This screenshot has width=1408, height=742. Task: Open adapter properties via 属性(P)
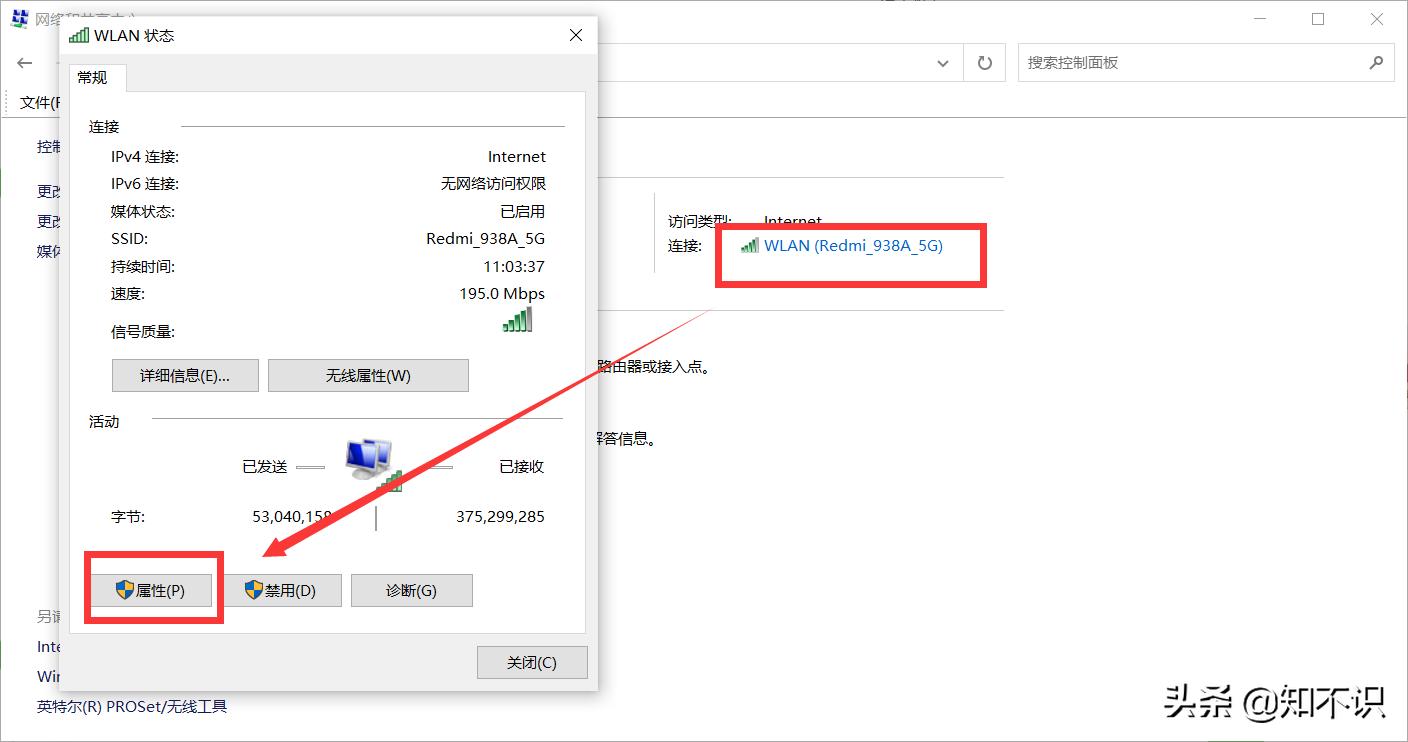point(152,590)
